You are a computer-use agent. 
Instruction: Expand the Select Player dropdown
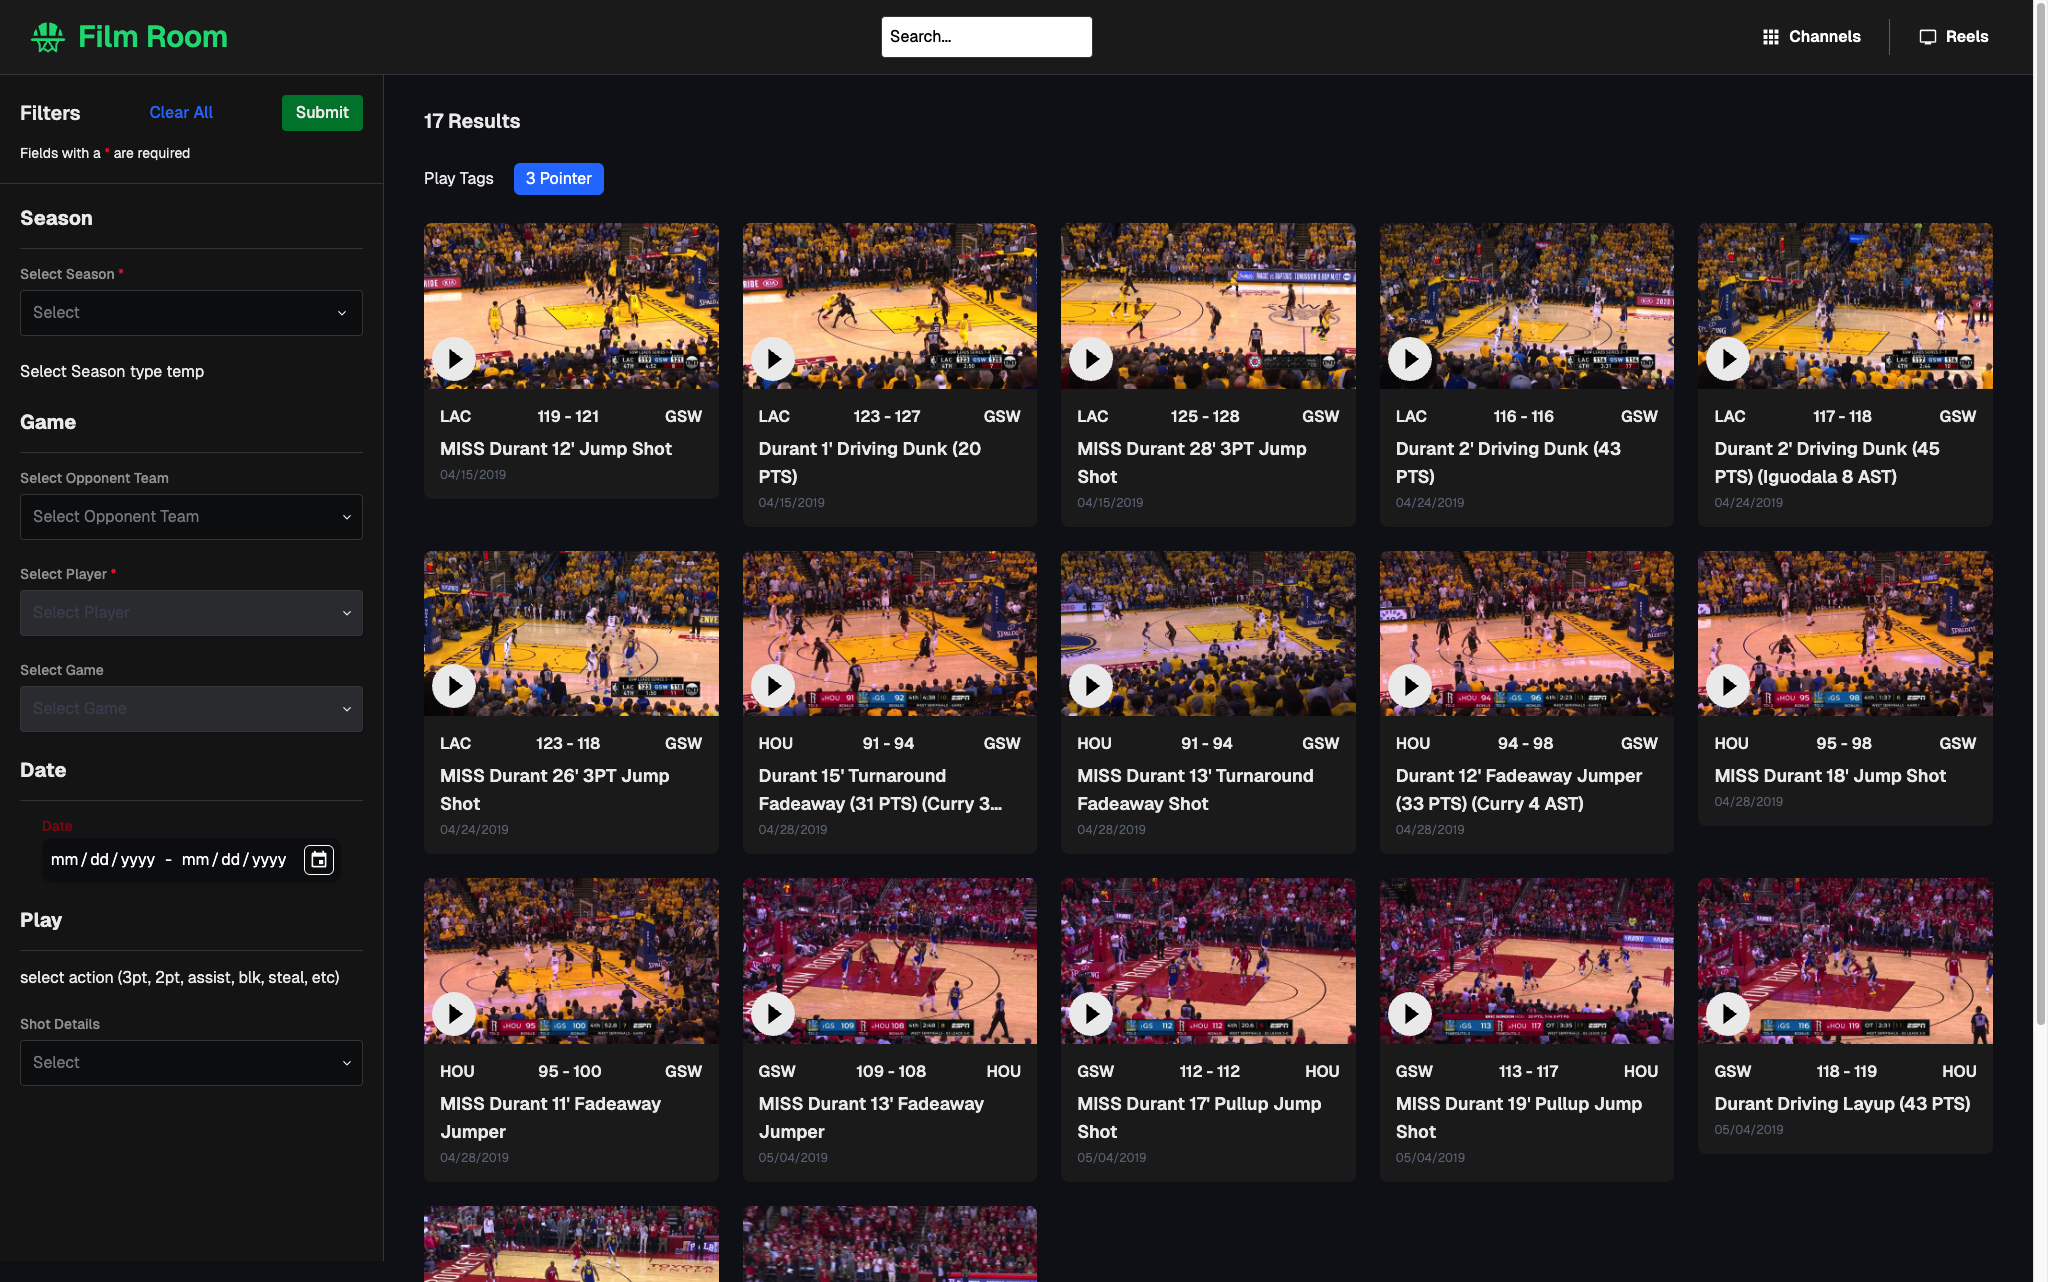tap(191, 612)
